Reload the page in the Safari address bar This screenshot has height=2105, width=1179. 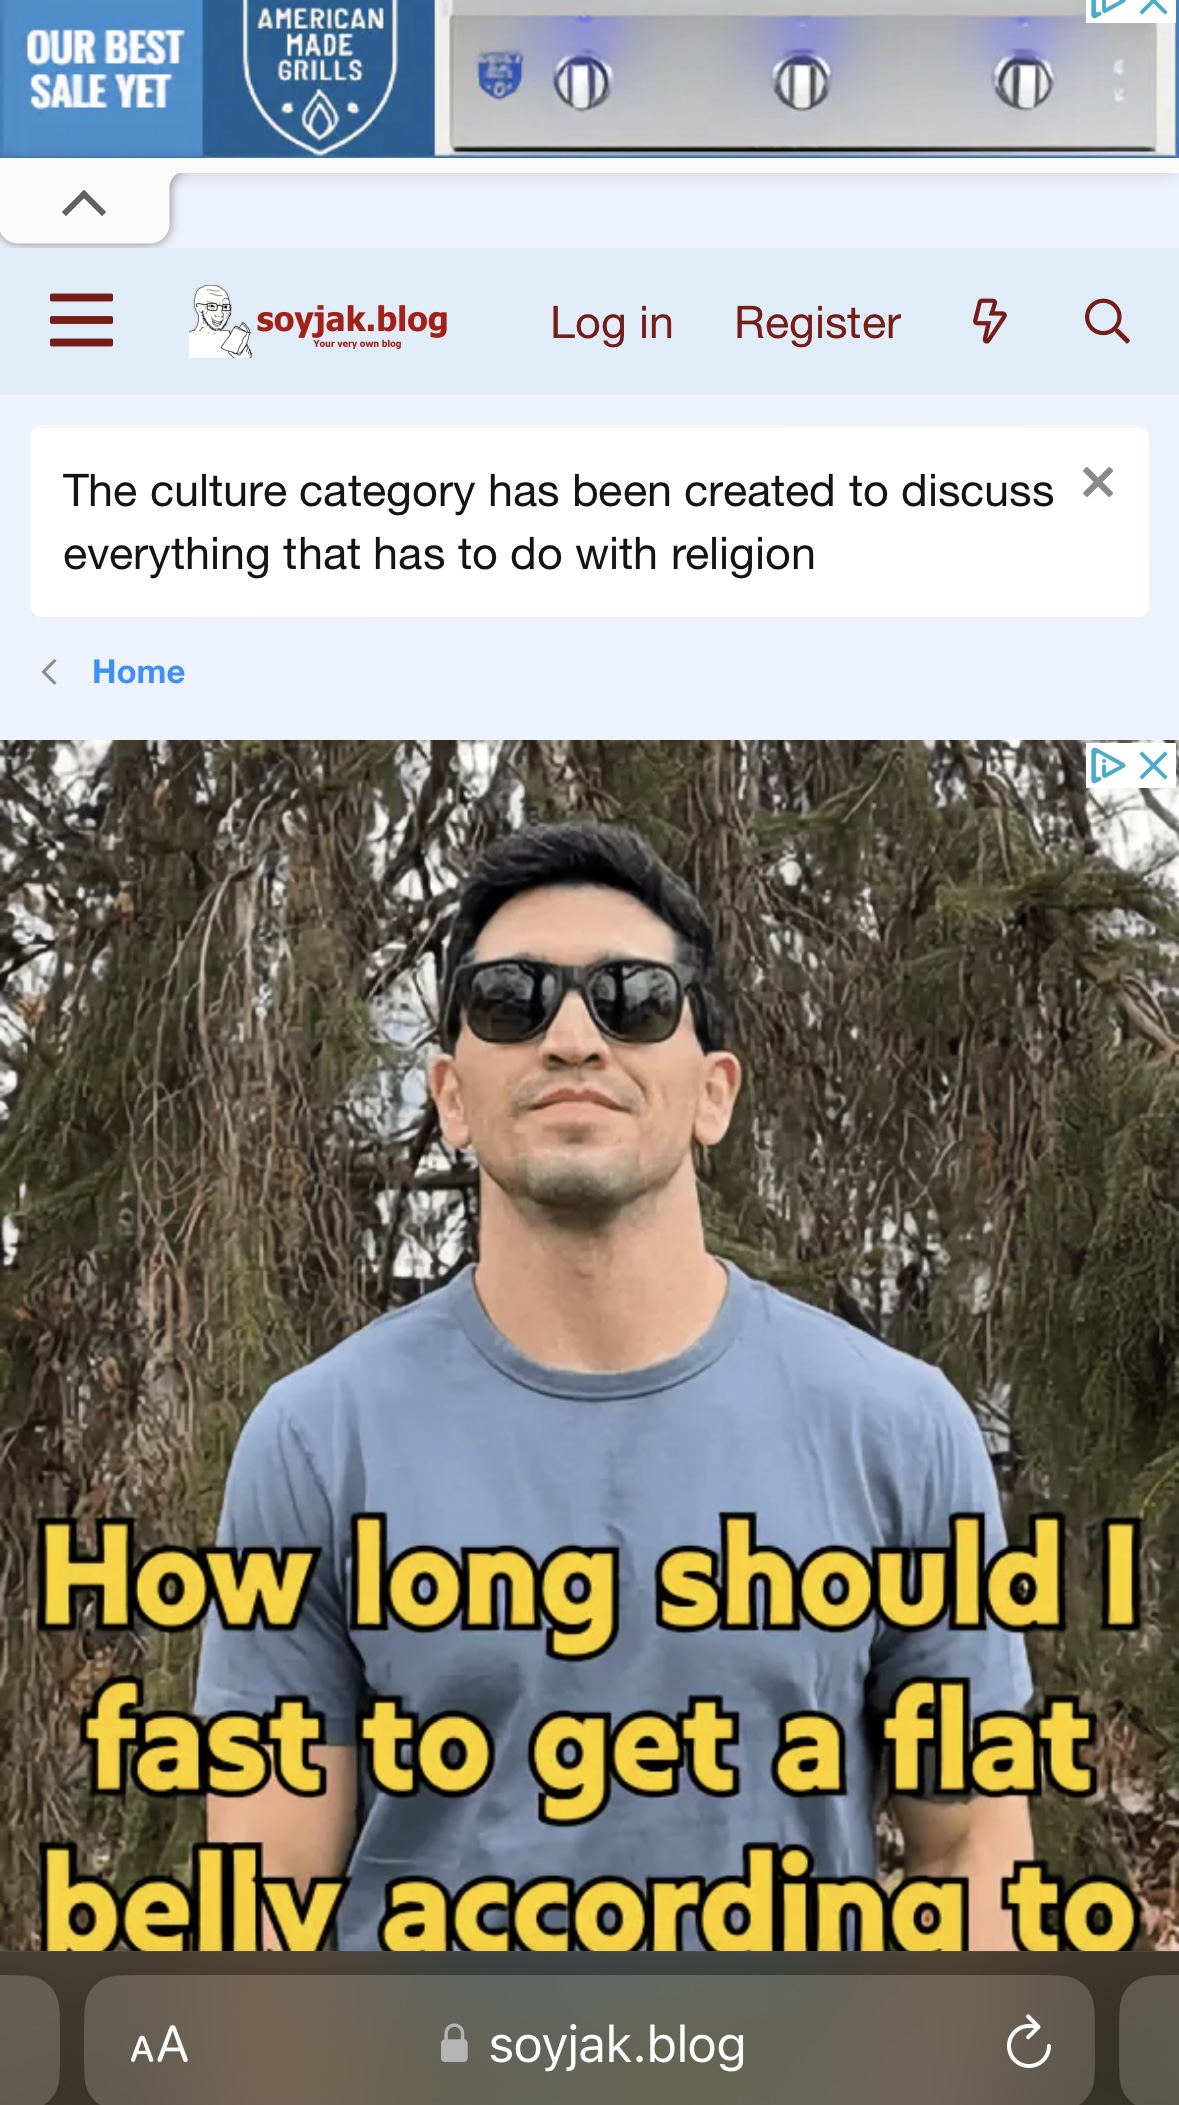pos(1028,2043)
